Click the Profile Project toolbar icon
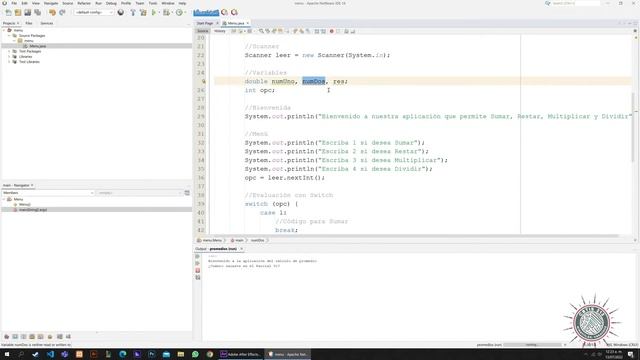640x360 pixels. [x=180, y=13]
